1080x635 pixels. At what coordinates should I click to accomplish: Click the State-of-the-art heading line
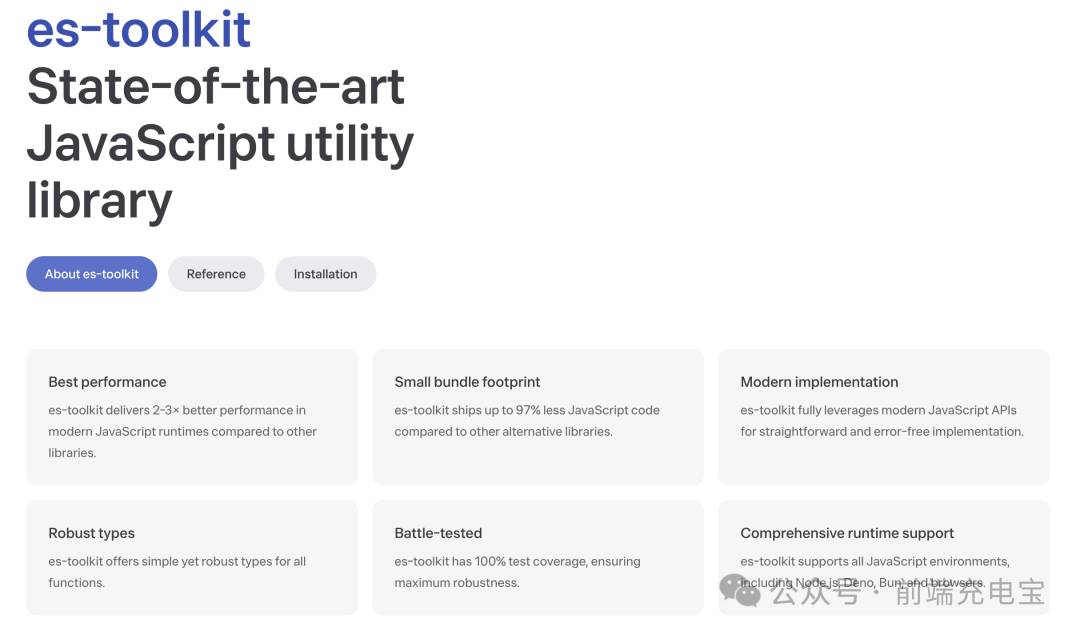coord(216,87)
